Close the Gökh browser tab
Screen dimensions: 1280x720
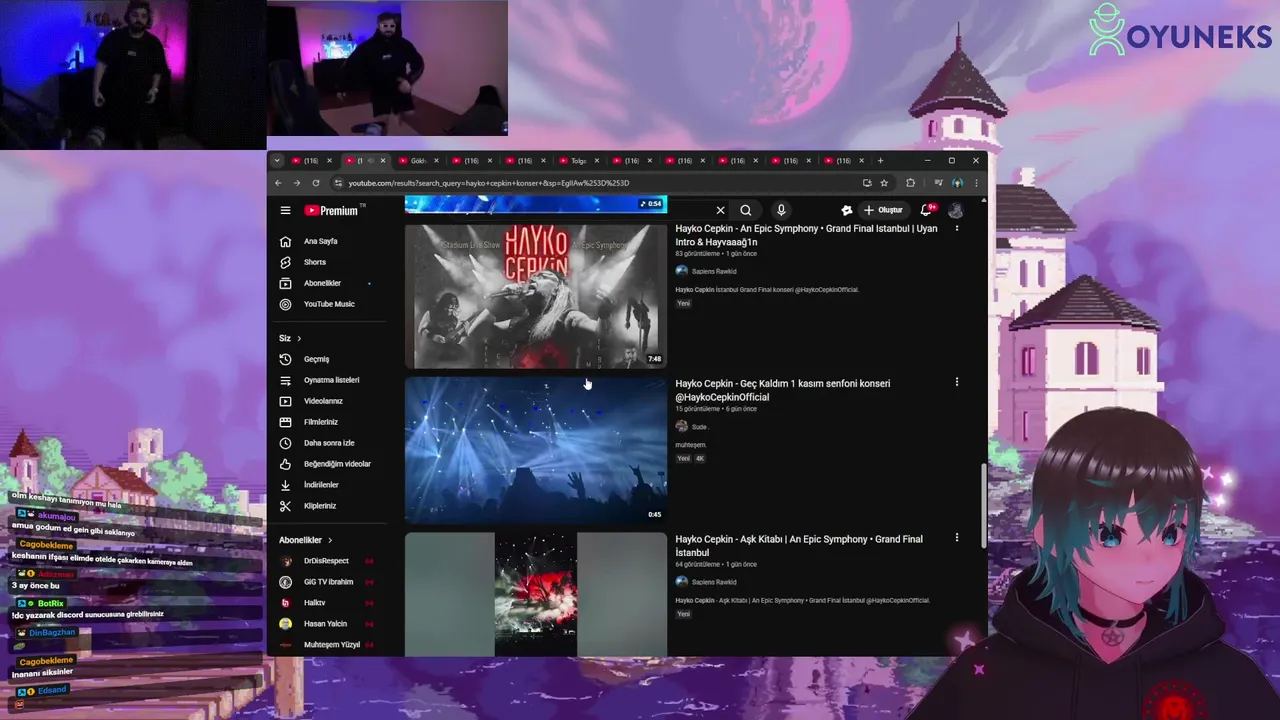tap(435, 161)
